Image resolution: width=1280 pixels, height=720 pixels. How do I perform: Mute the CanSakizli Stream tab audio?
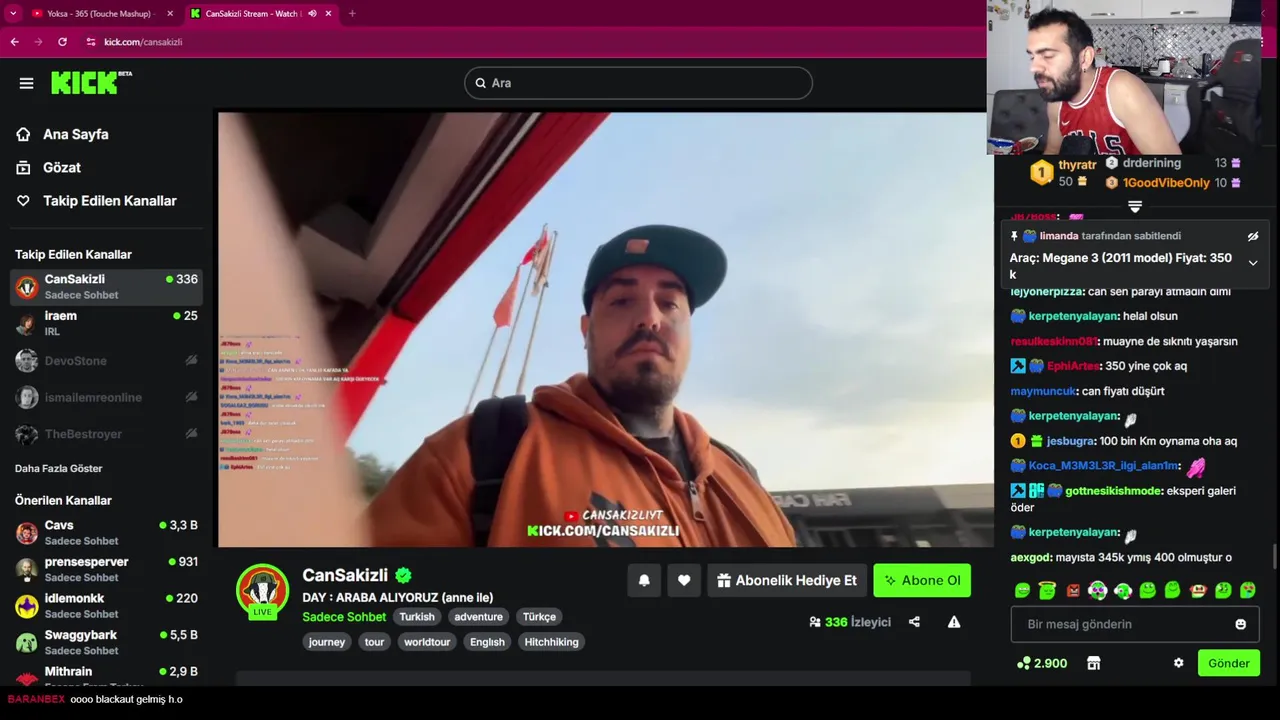tap(312, 13)
